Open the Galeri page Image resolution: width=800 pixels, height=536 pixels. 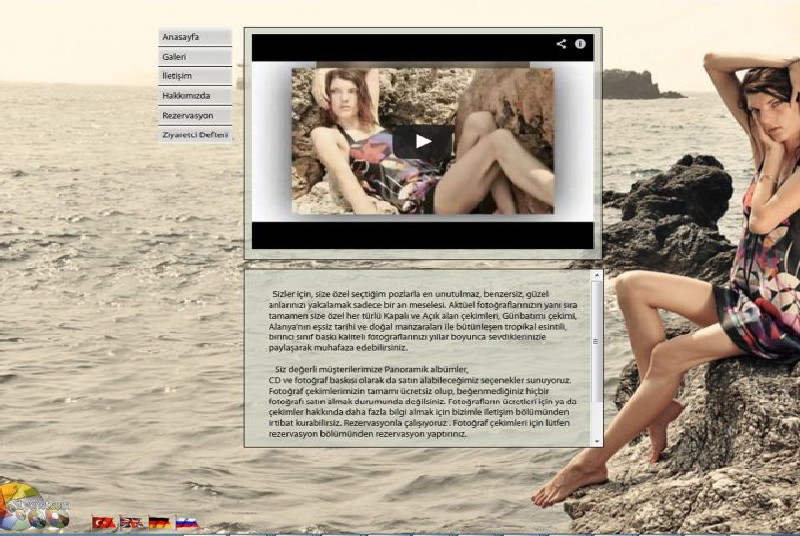(x=195, y=57)
